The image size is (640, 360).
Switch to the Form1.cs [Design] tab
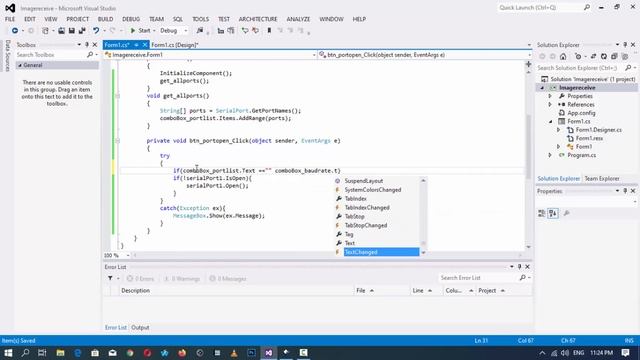click(175, 45)
